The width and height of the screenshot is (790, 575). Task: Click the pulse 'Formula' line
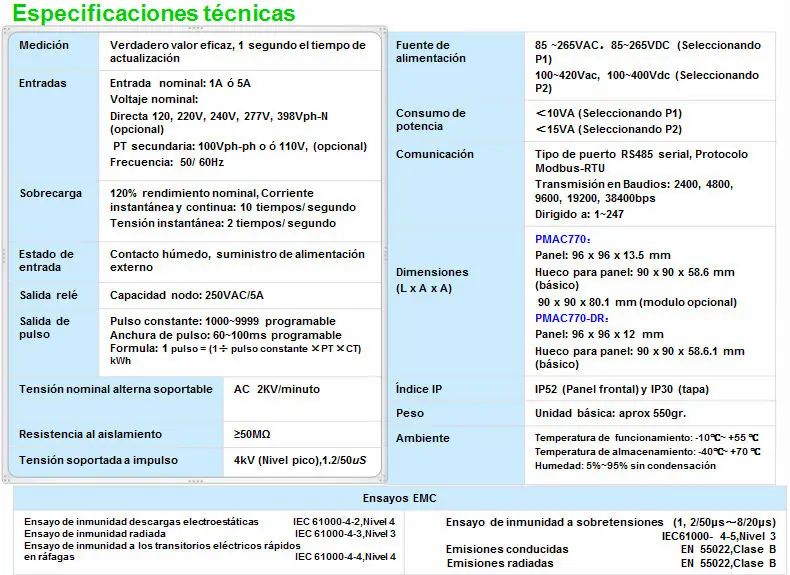click(236, 354)
